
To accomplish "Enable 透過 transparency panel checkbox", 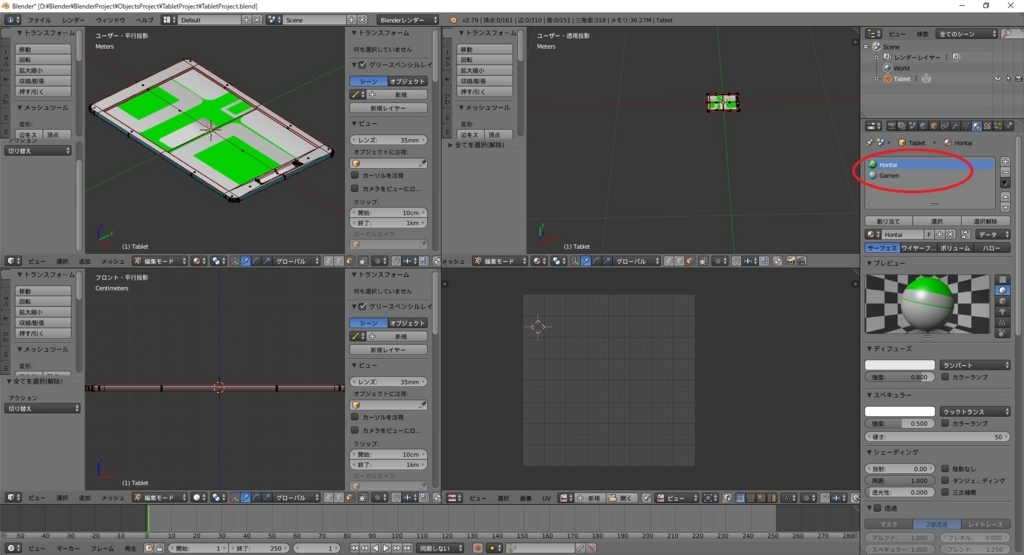I will point(878,508).
